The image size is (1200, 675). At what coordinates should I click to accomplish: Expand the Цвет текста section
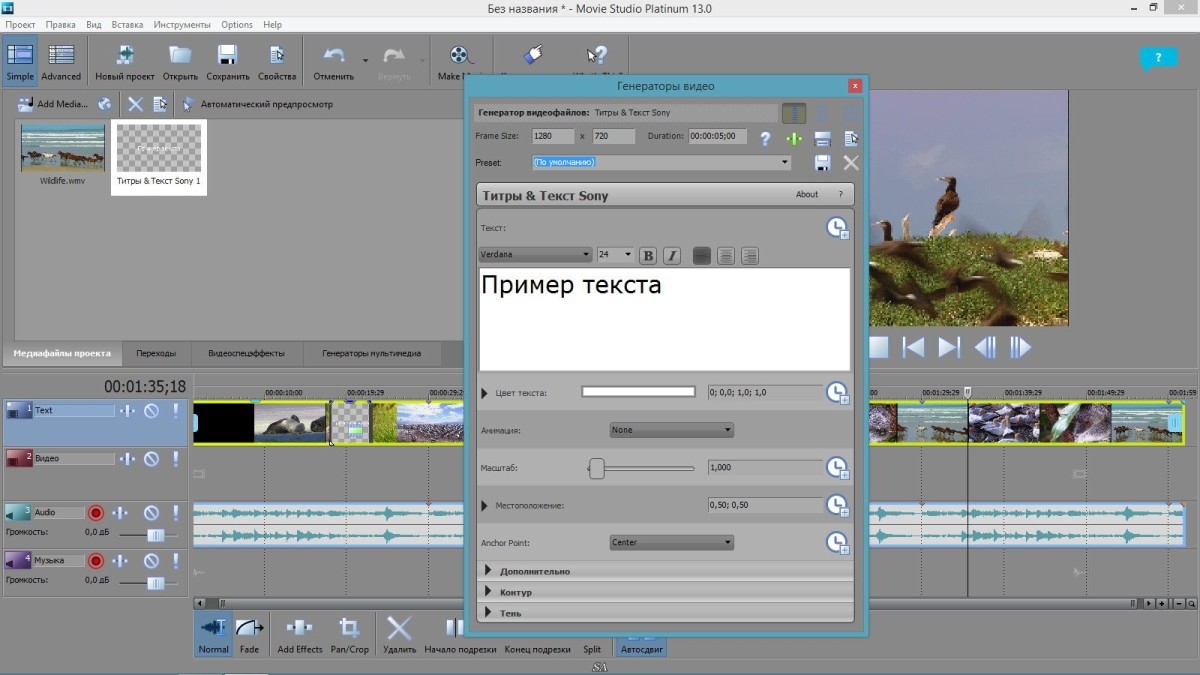tap(485, 393)
